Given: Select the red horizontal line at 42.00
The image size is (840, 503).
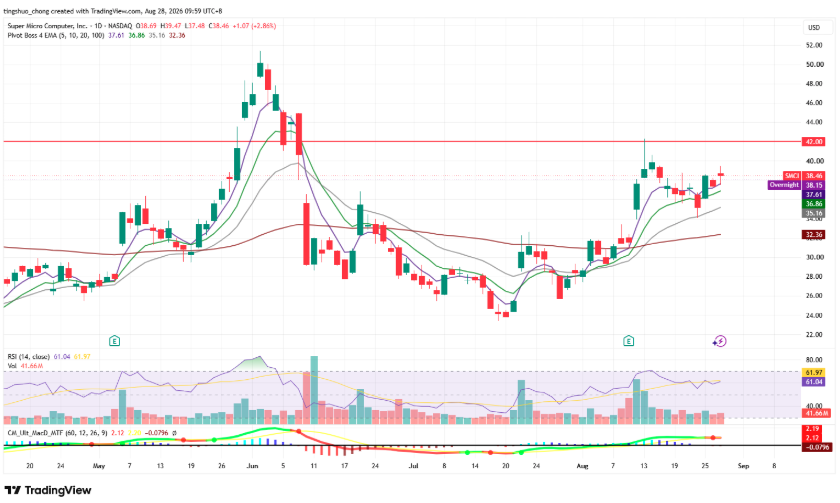Looking at the screenshot, I should tap(402, 141).
